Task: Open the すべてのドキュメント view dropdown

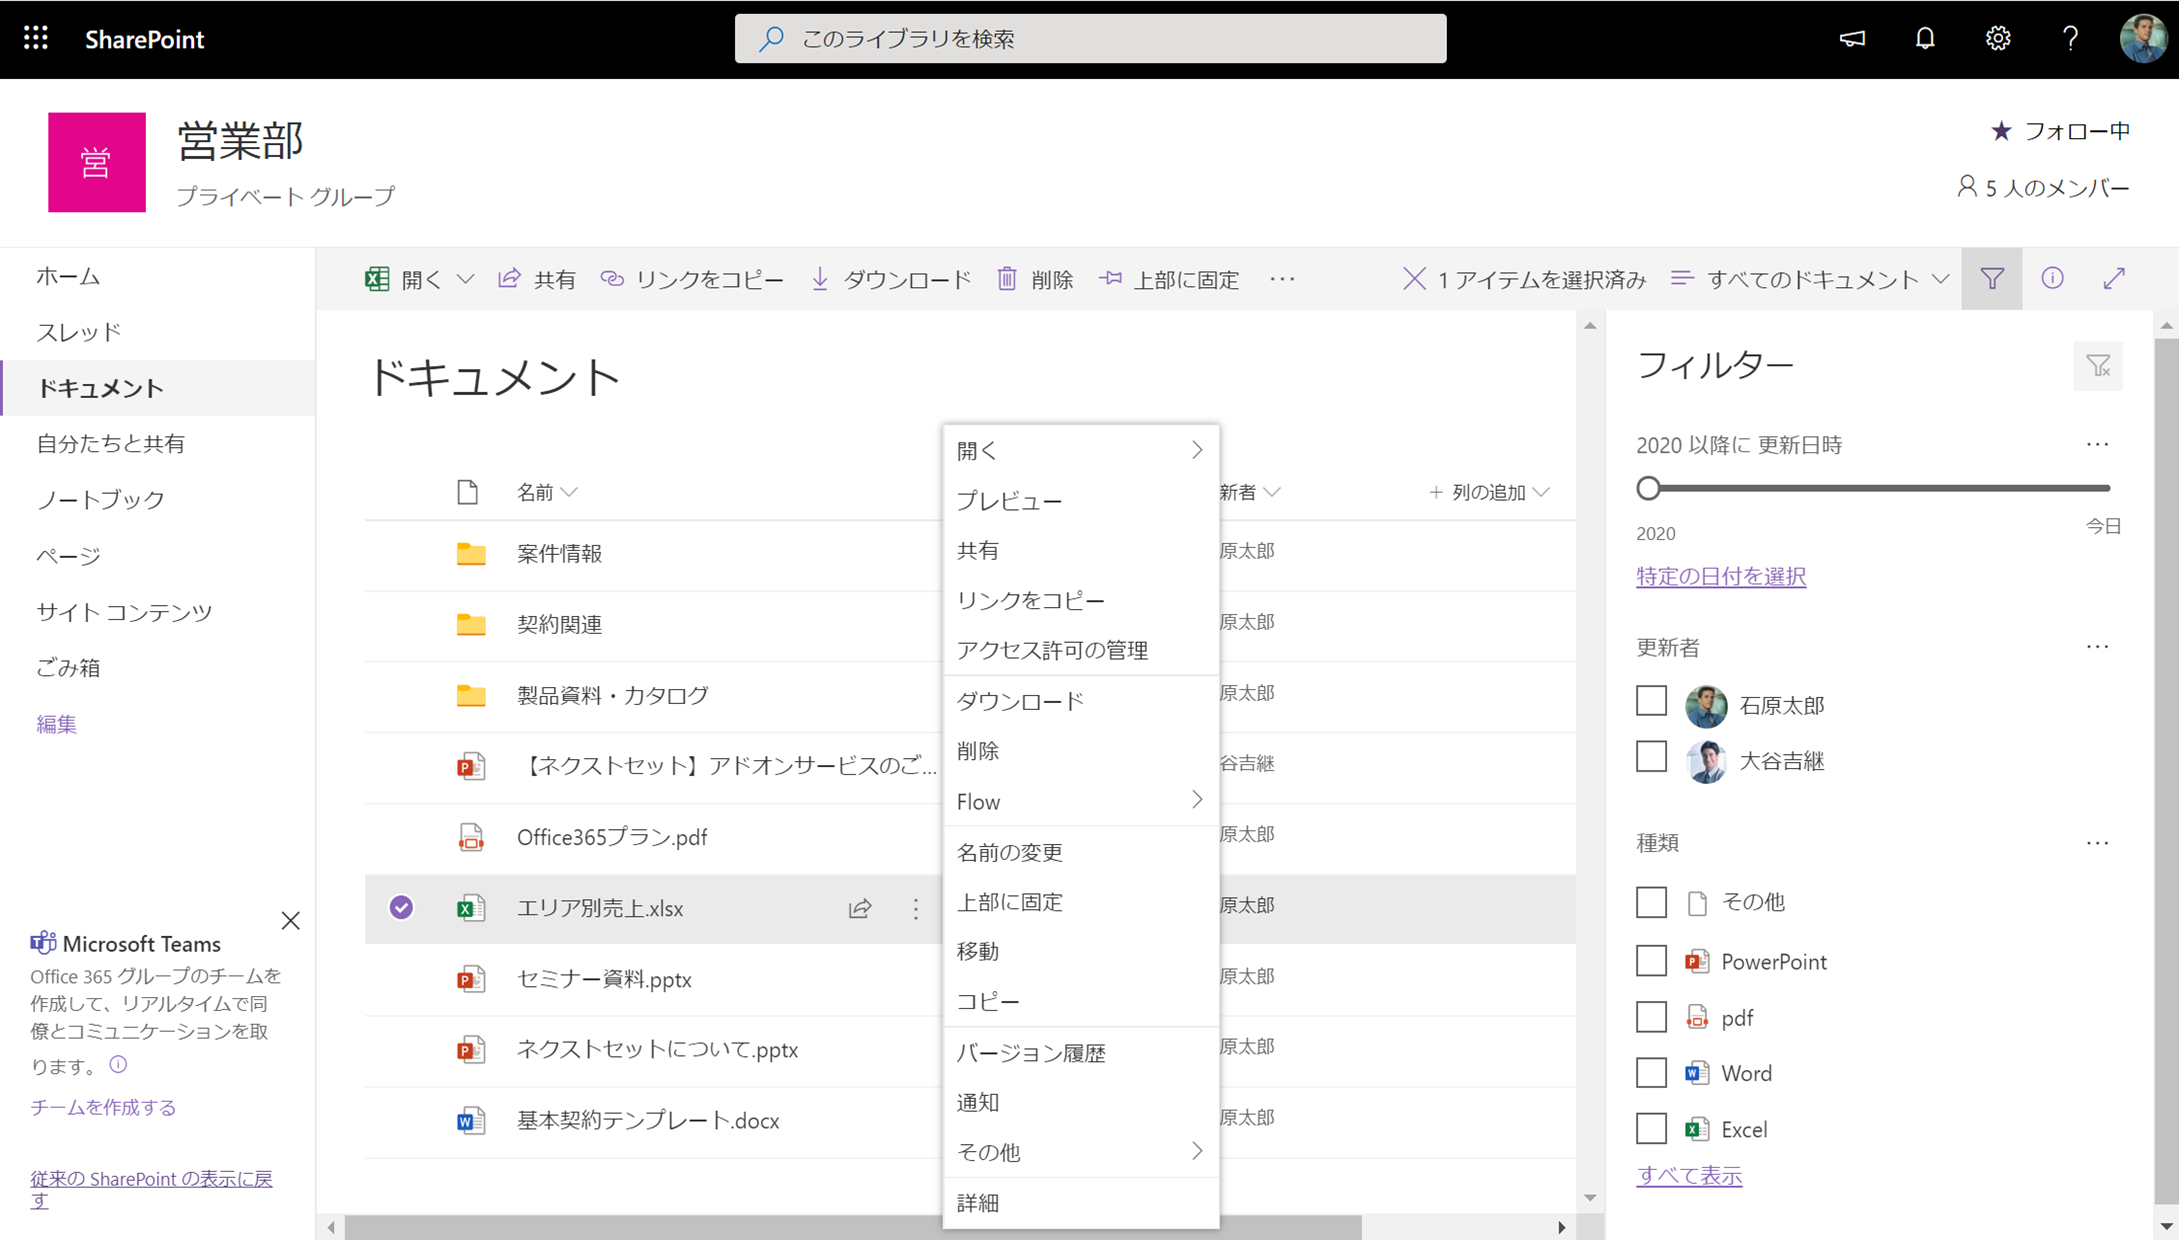Action: 1810,279
